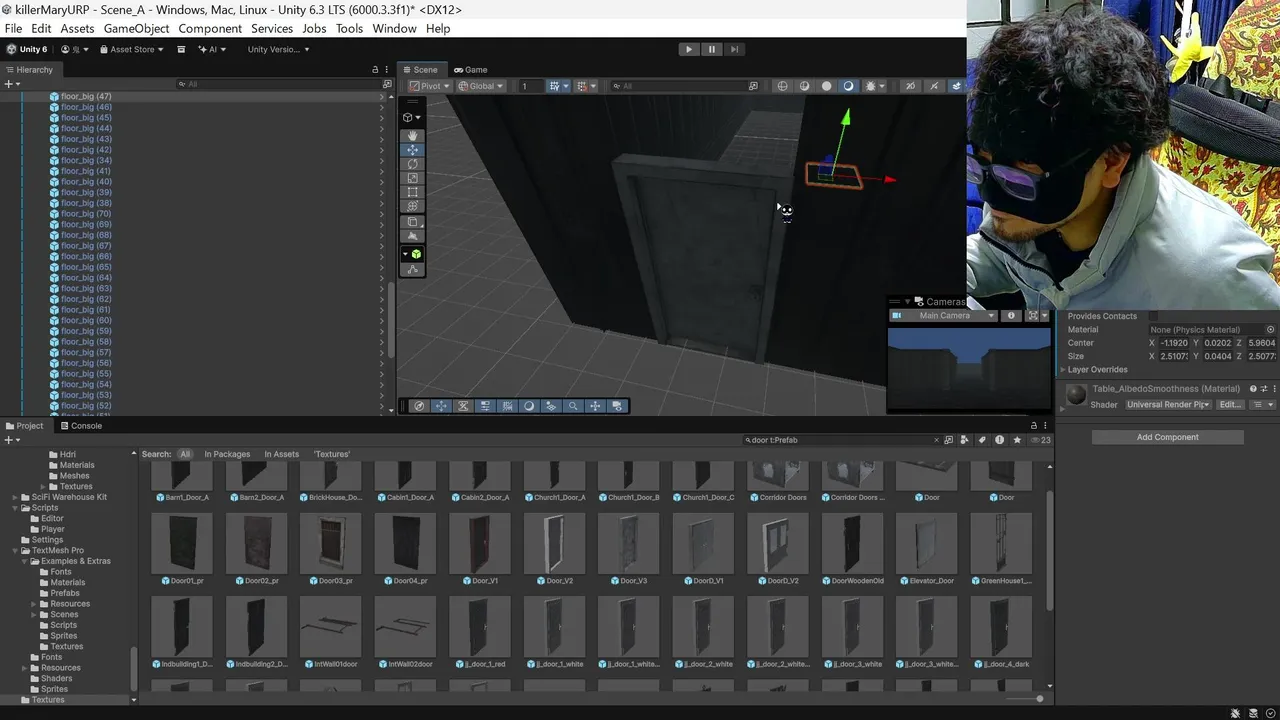1280x720 pixels.
Task: Open the Unity Version Control dropdown
Action: 278,49
